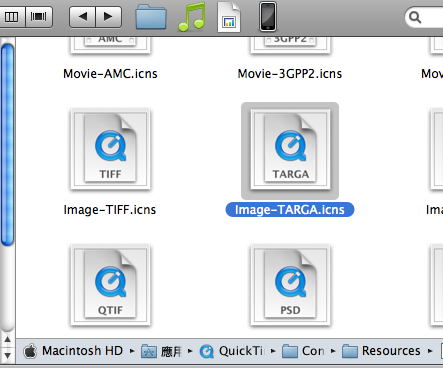Click the scrollbar down arrow
443x368 pixels.
pyautogui.click(x=7, y=355)
